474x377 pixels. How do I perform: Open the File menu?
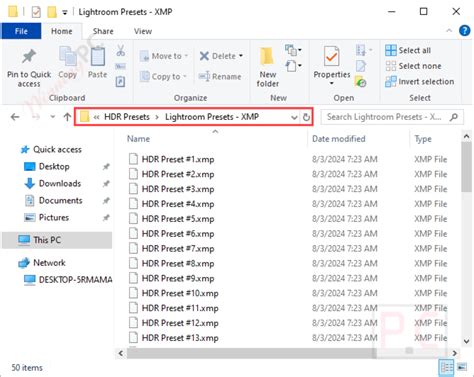coord(21,31)
